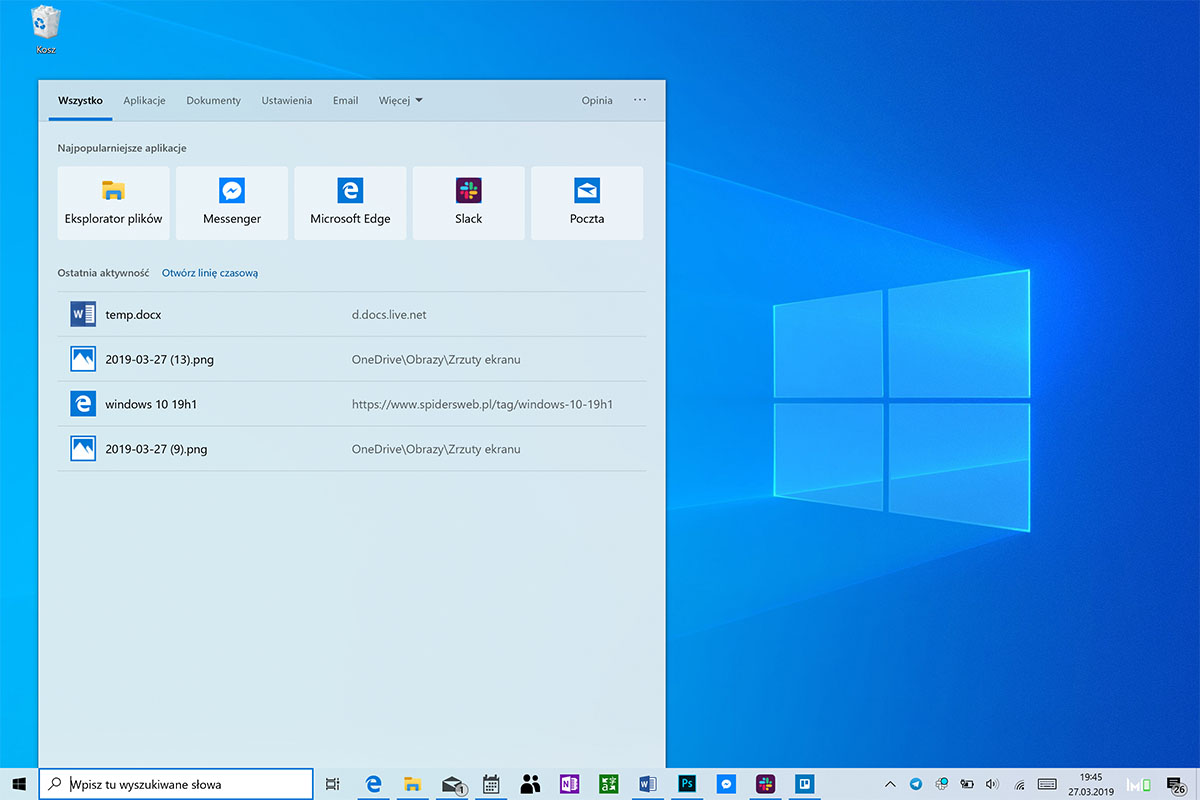Switch to the Dokumenty tab

point(213,100)
